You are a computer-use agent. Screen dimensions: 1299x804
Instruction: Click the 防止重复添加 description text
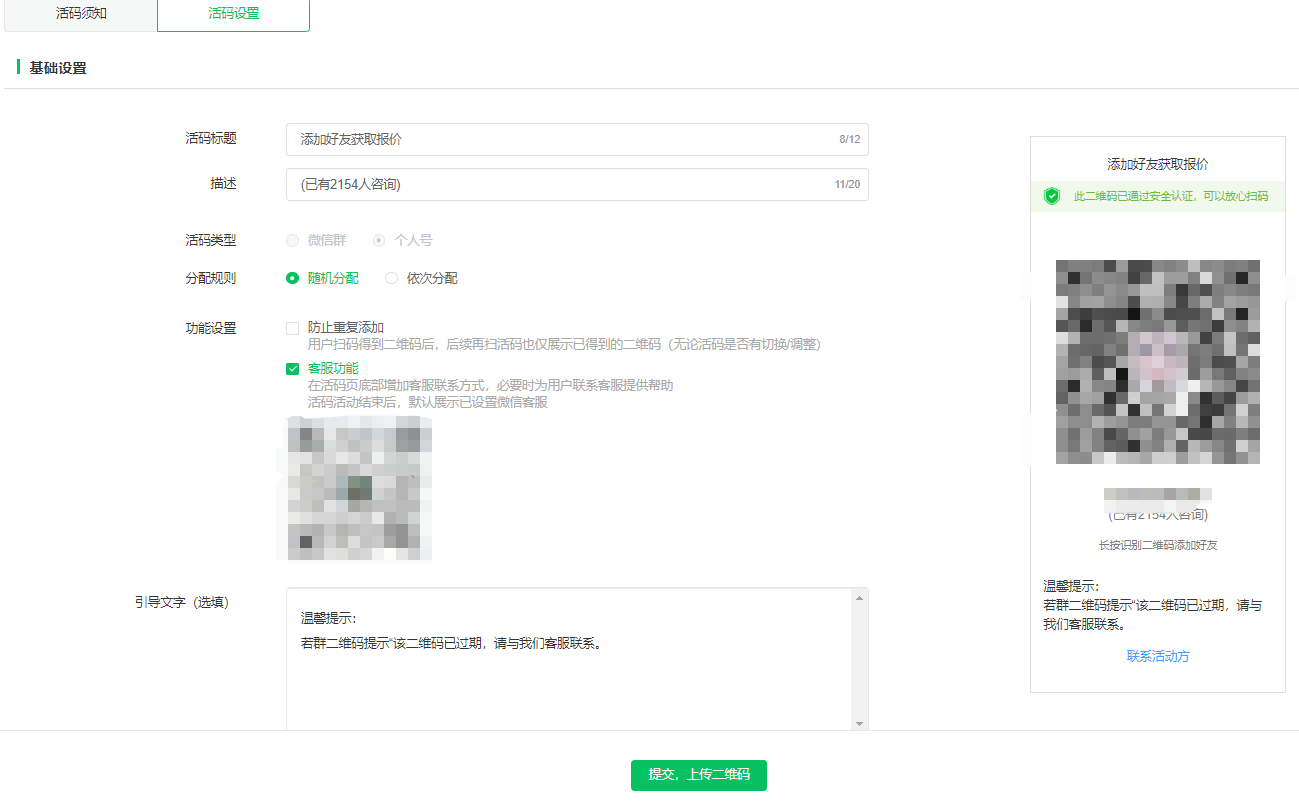(x=564, y=344)
